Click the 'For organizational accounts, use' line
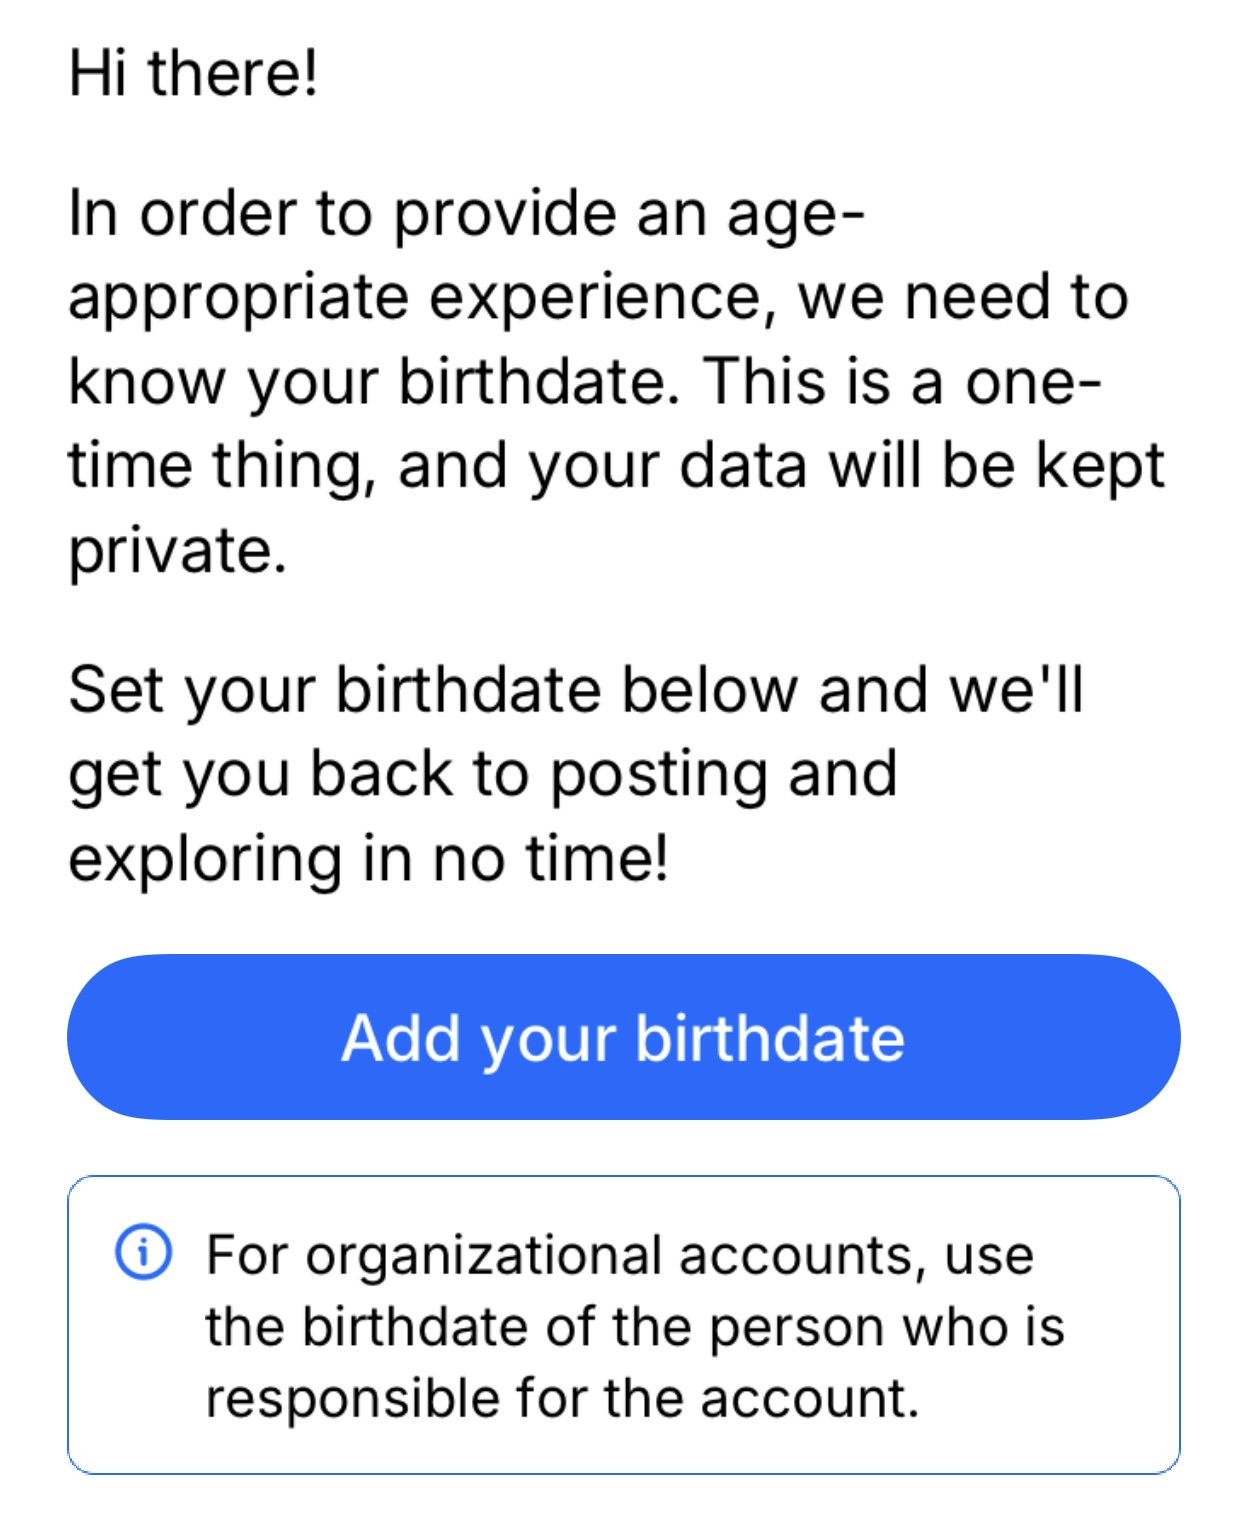Screen dimensions: 1238x1530 619,1255
